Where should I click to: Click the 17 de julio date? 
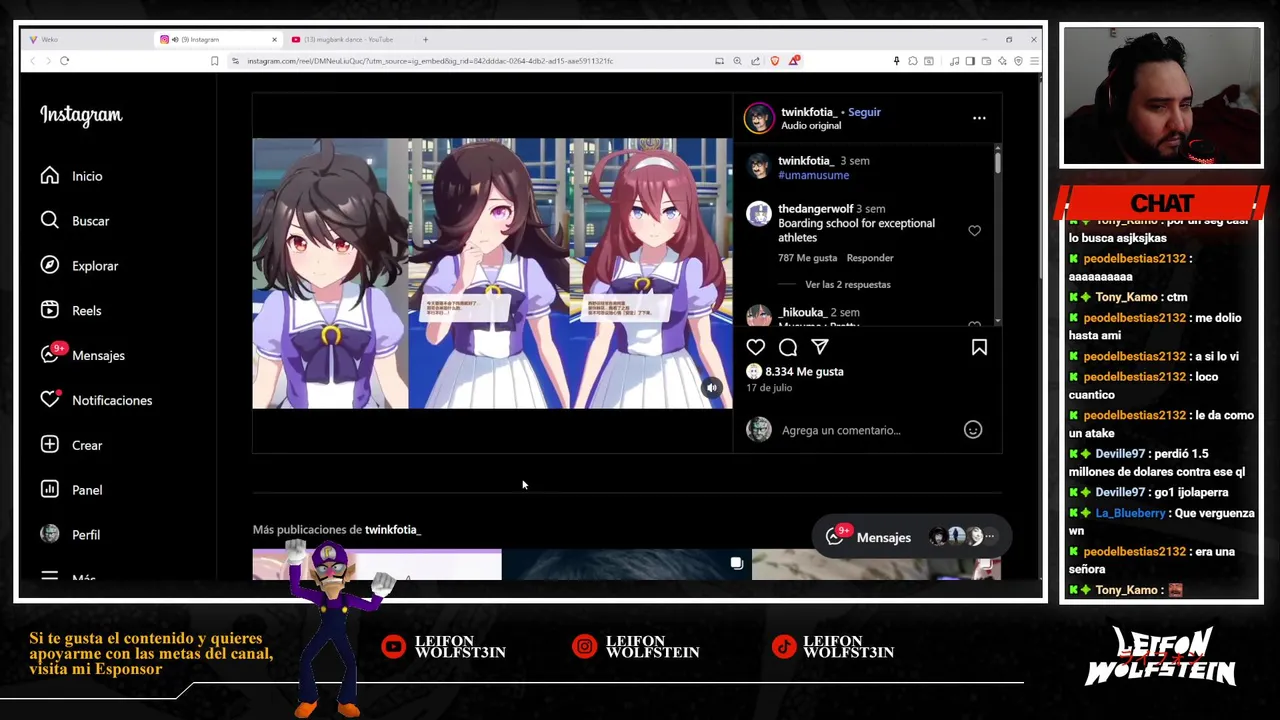coord(769,388)
